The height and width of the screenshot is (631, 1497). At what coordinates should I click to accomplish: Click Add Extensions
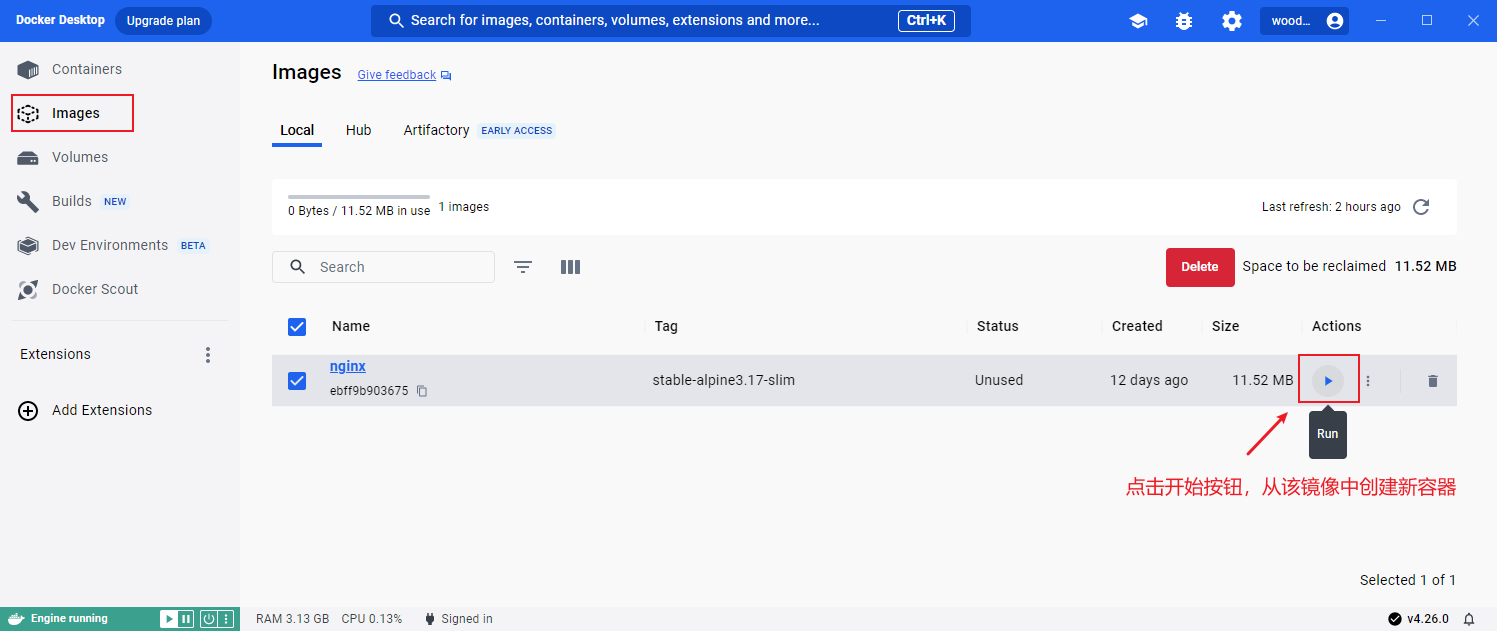click(86, 410)
